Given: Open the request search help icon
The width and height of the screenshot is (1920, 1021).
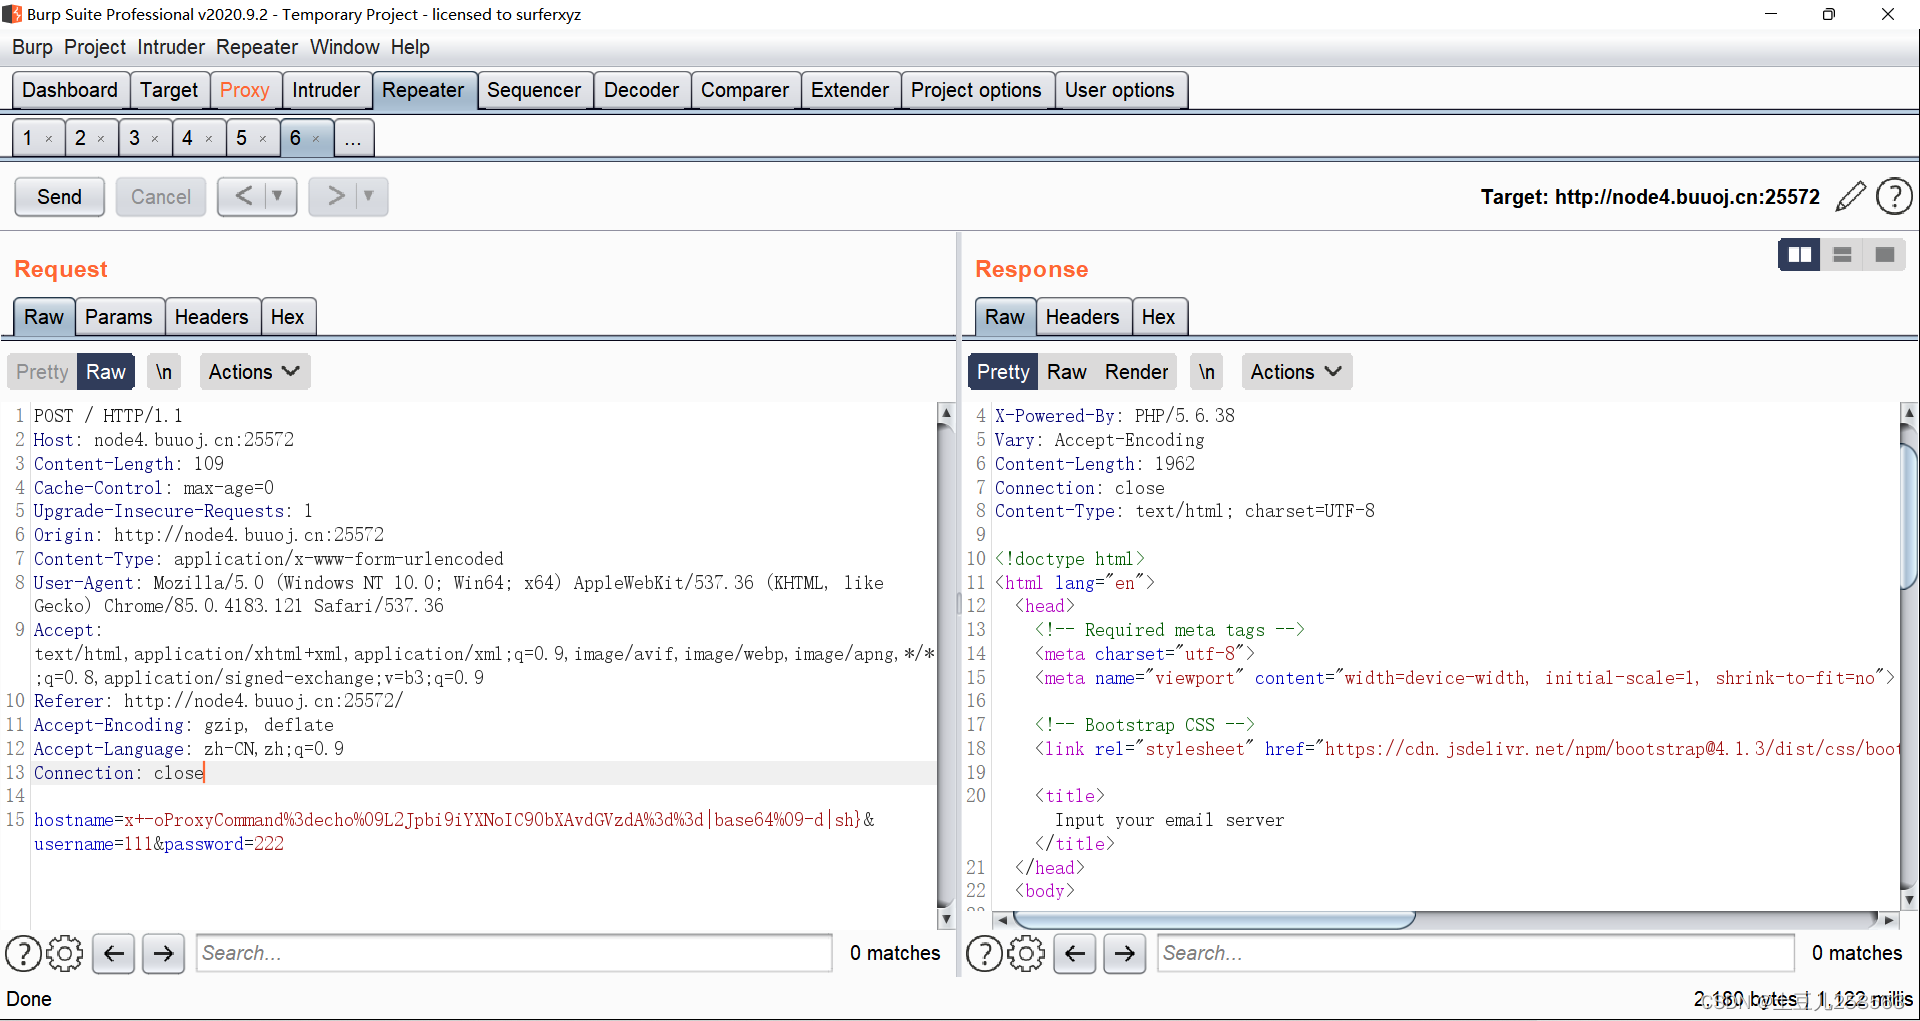Looking at the screenshot, I should (x=23, y=953).
